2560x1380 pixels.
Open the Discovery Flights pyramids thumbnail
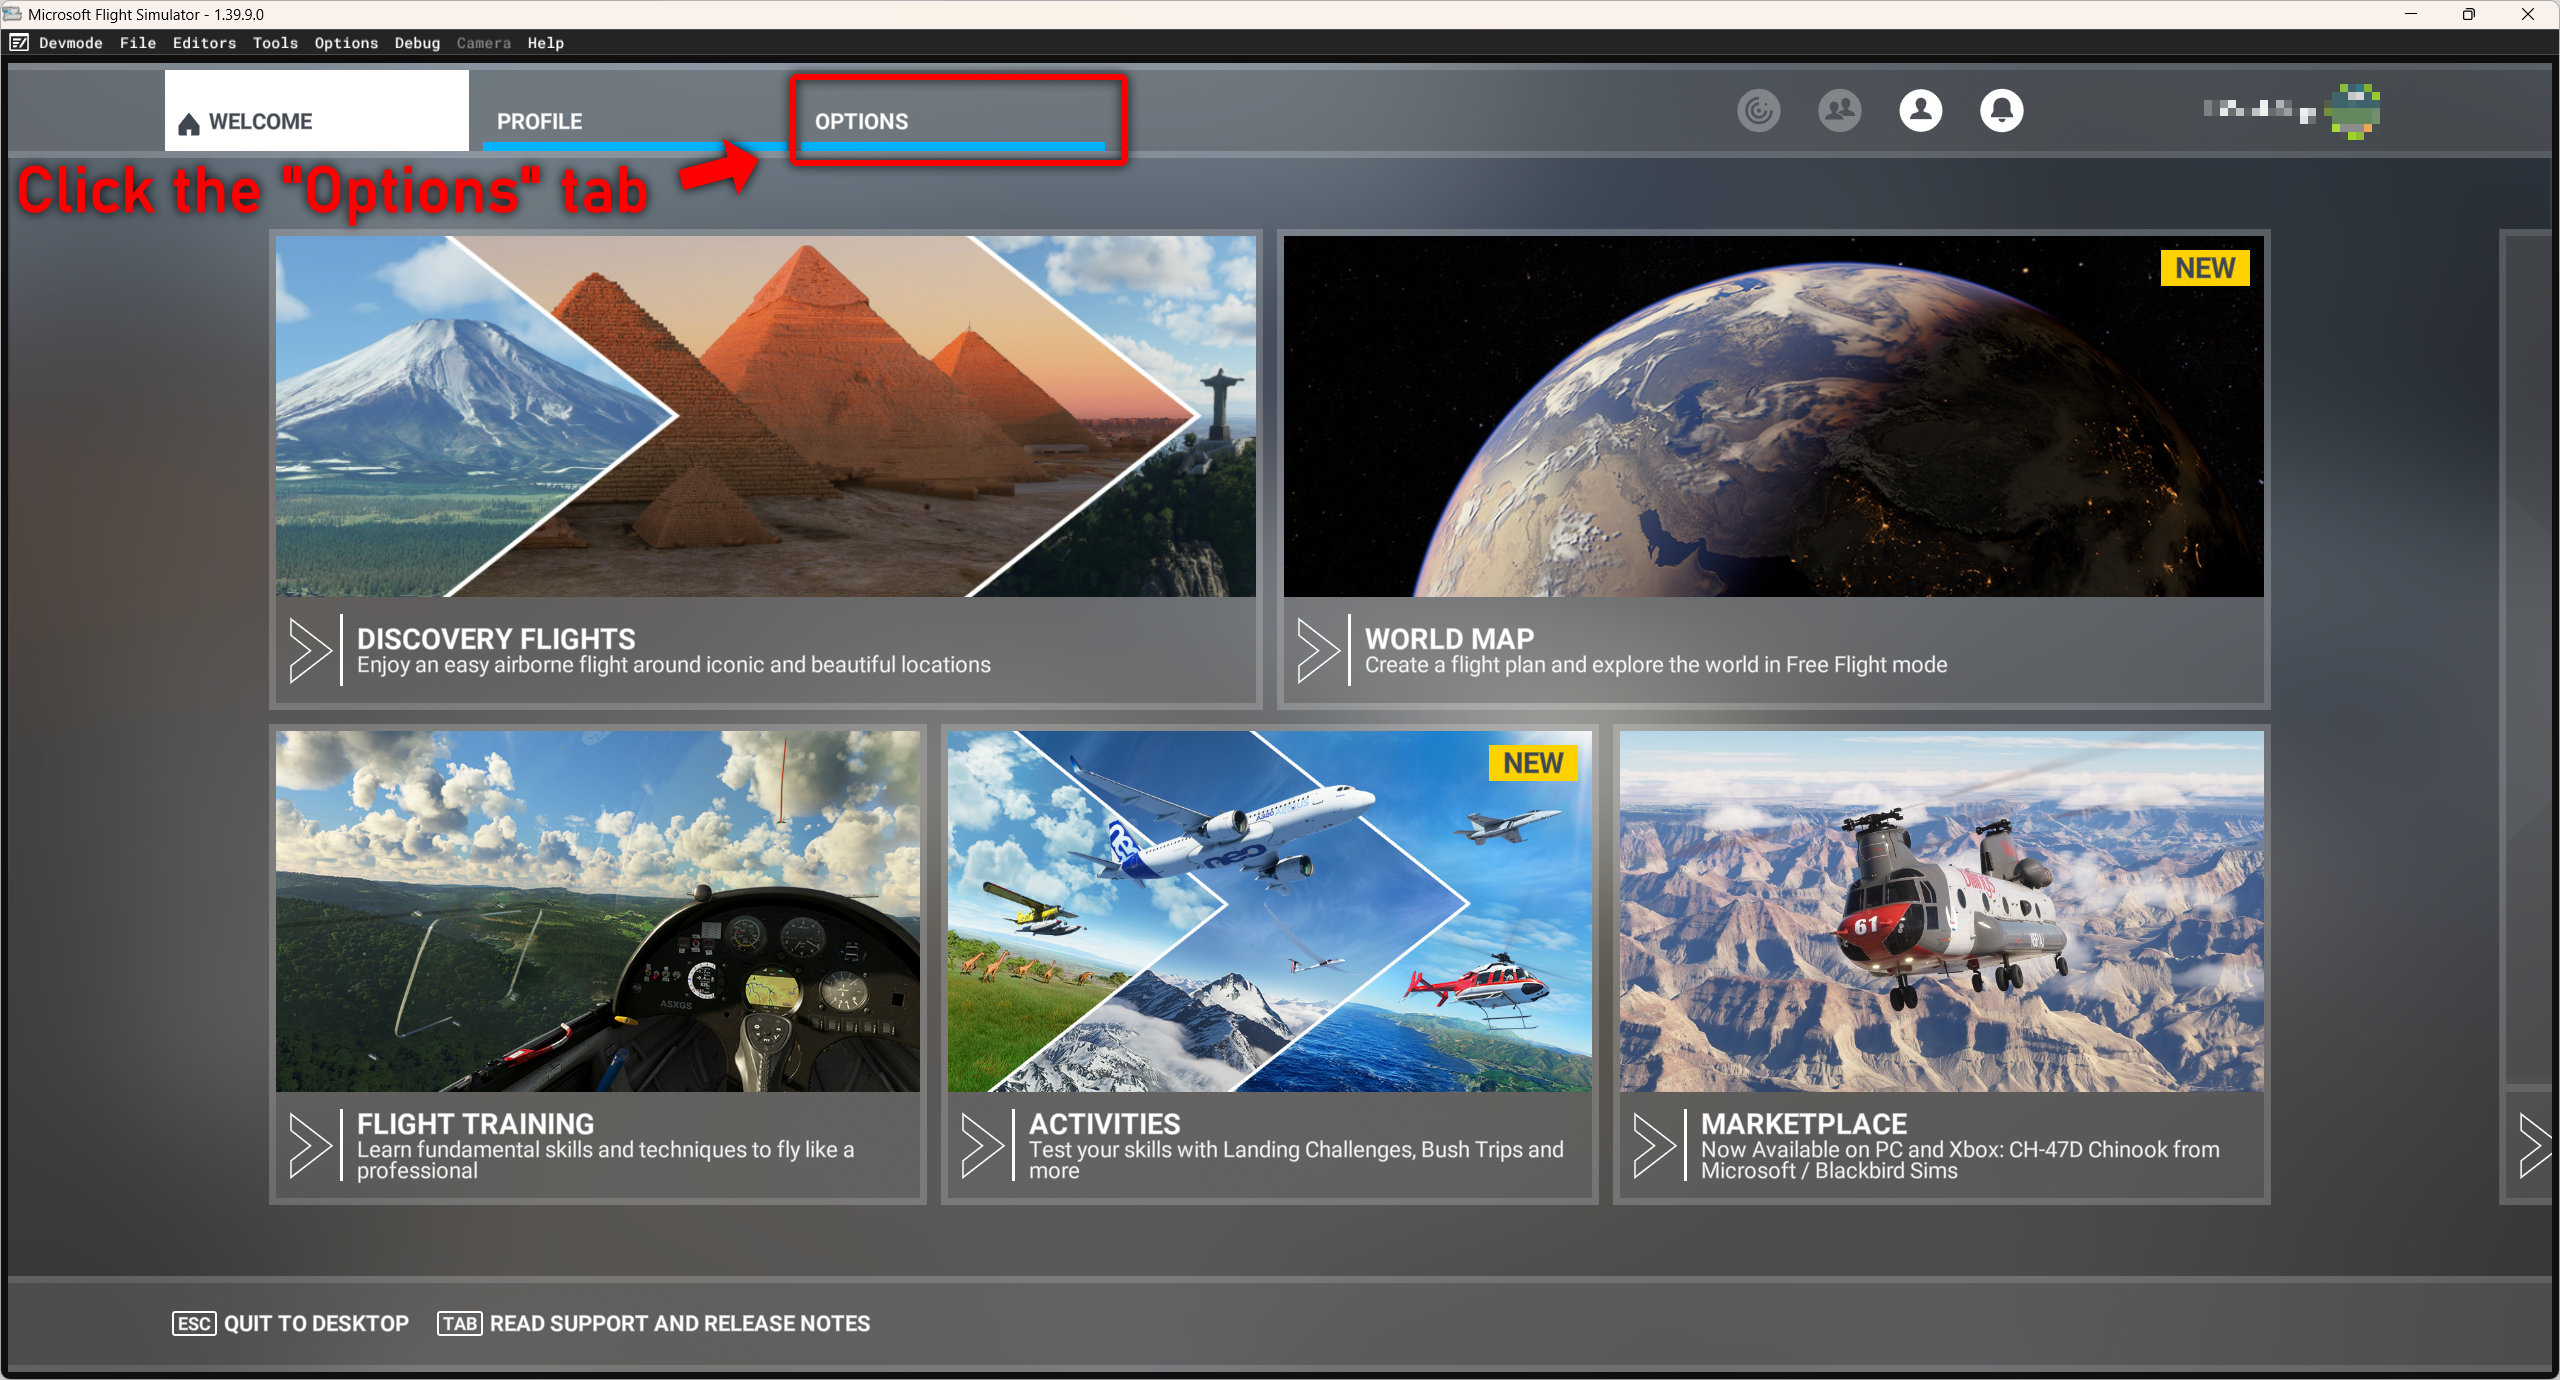point(766,416)
